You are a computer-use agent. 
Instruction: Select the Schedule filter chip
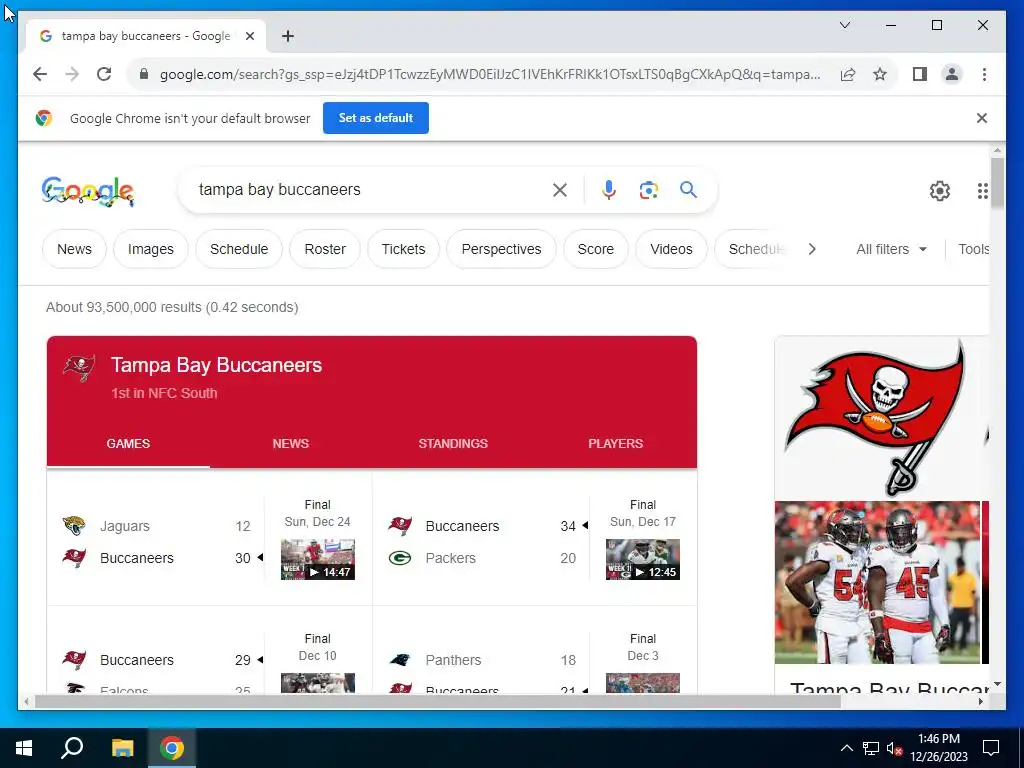tap(239, 249)
